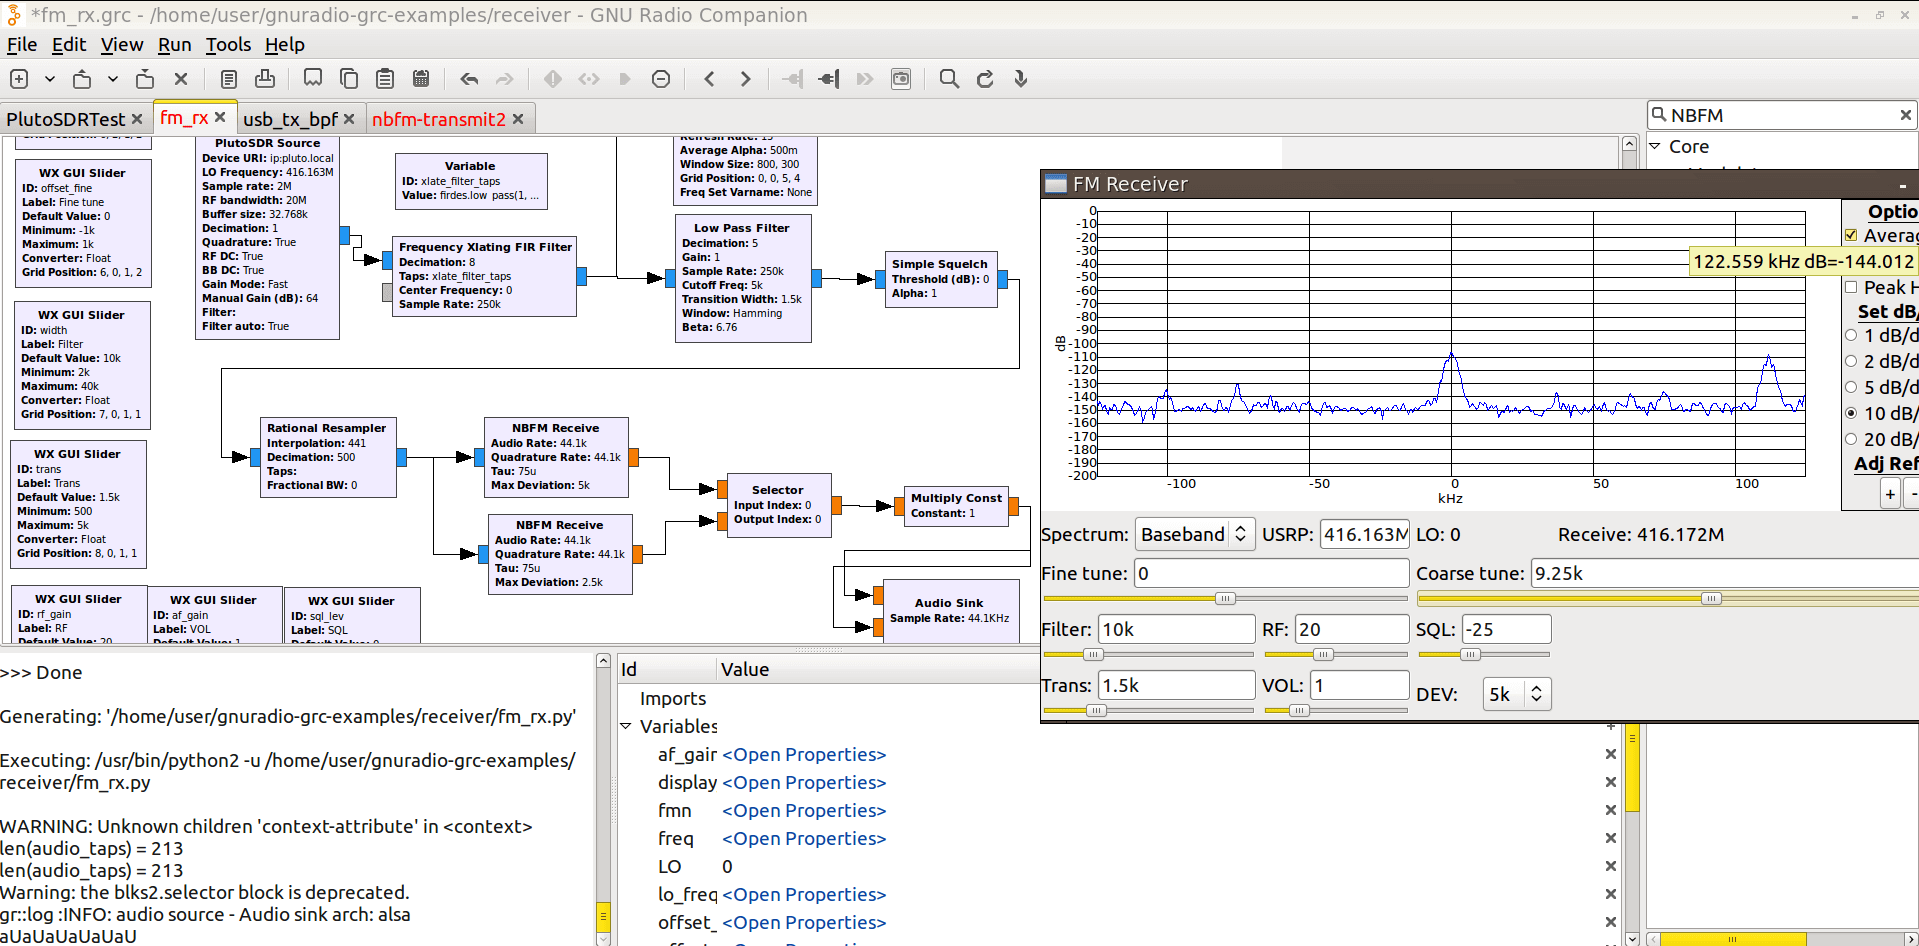Viewport: 1919px width, 946px height.
Task: Click the reload blocks icon
Action: (985, 79)
